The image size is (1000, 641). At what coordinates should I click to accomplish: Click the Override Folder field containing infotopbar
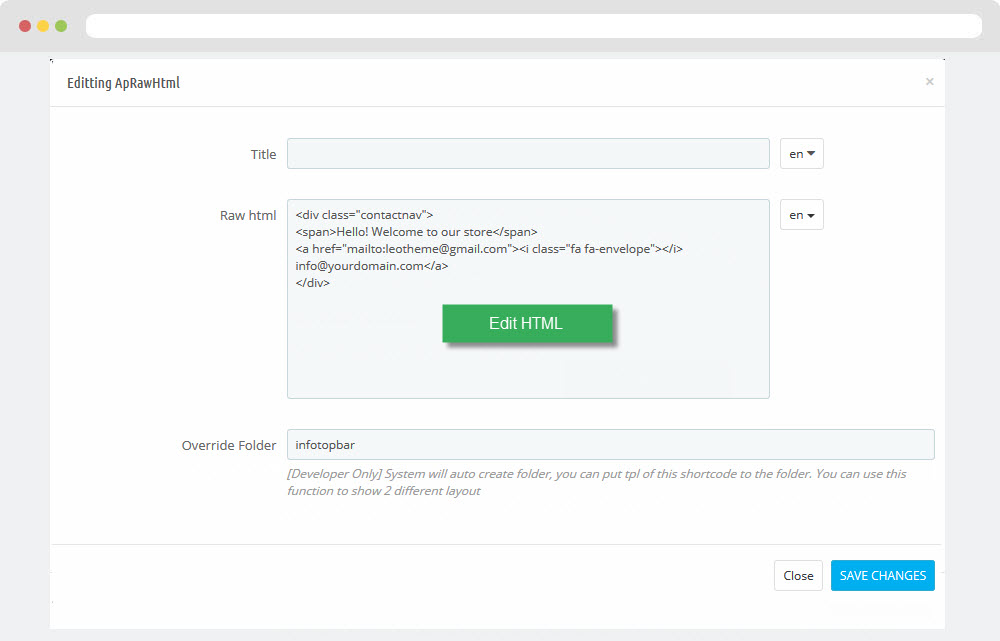coord(610,445)
